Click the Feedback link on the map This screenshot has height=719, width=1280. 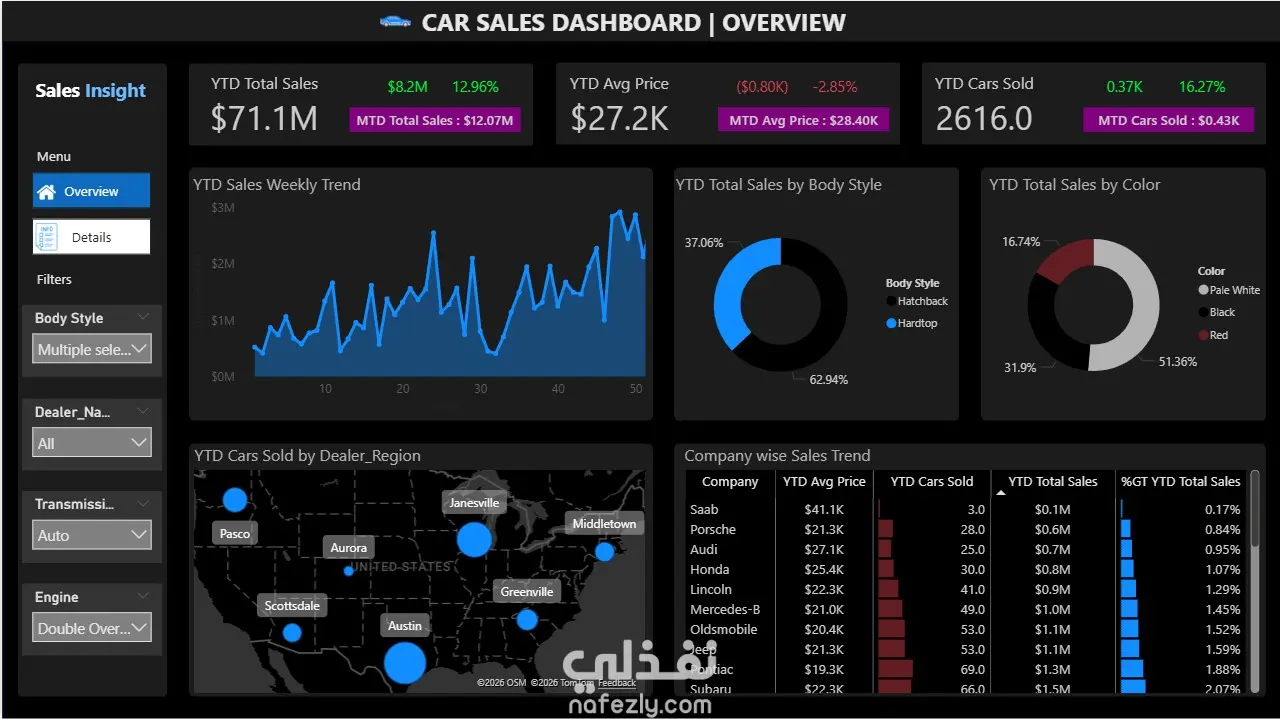(x=617, y=683)
